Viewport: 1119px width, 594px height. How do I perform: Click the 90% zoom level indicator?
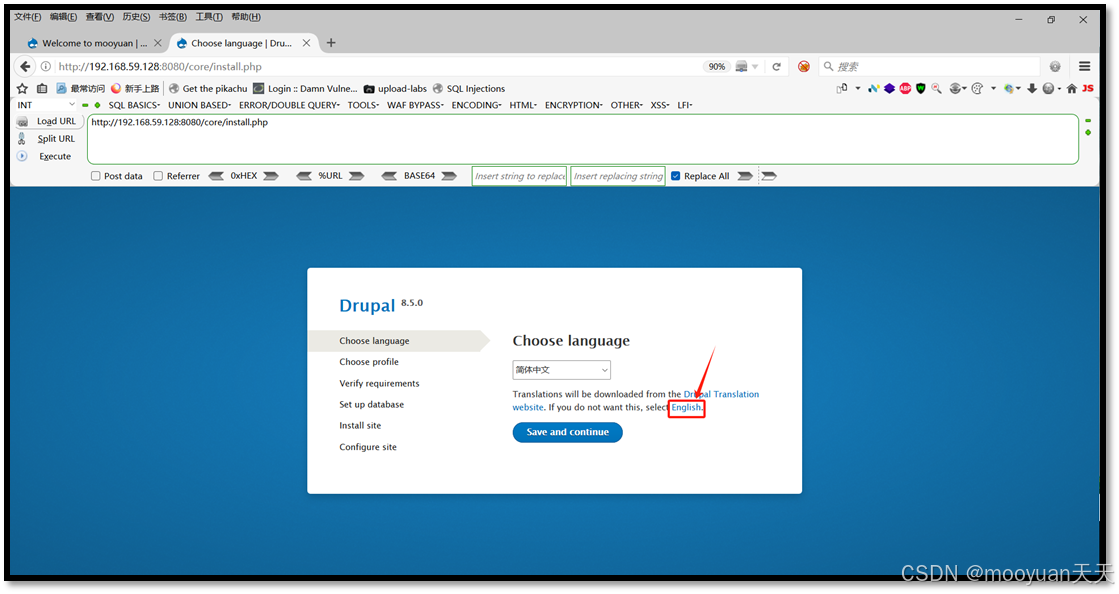click(x=717, y=66)
